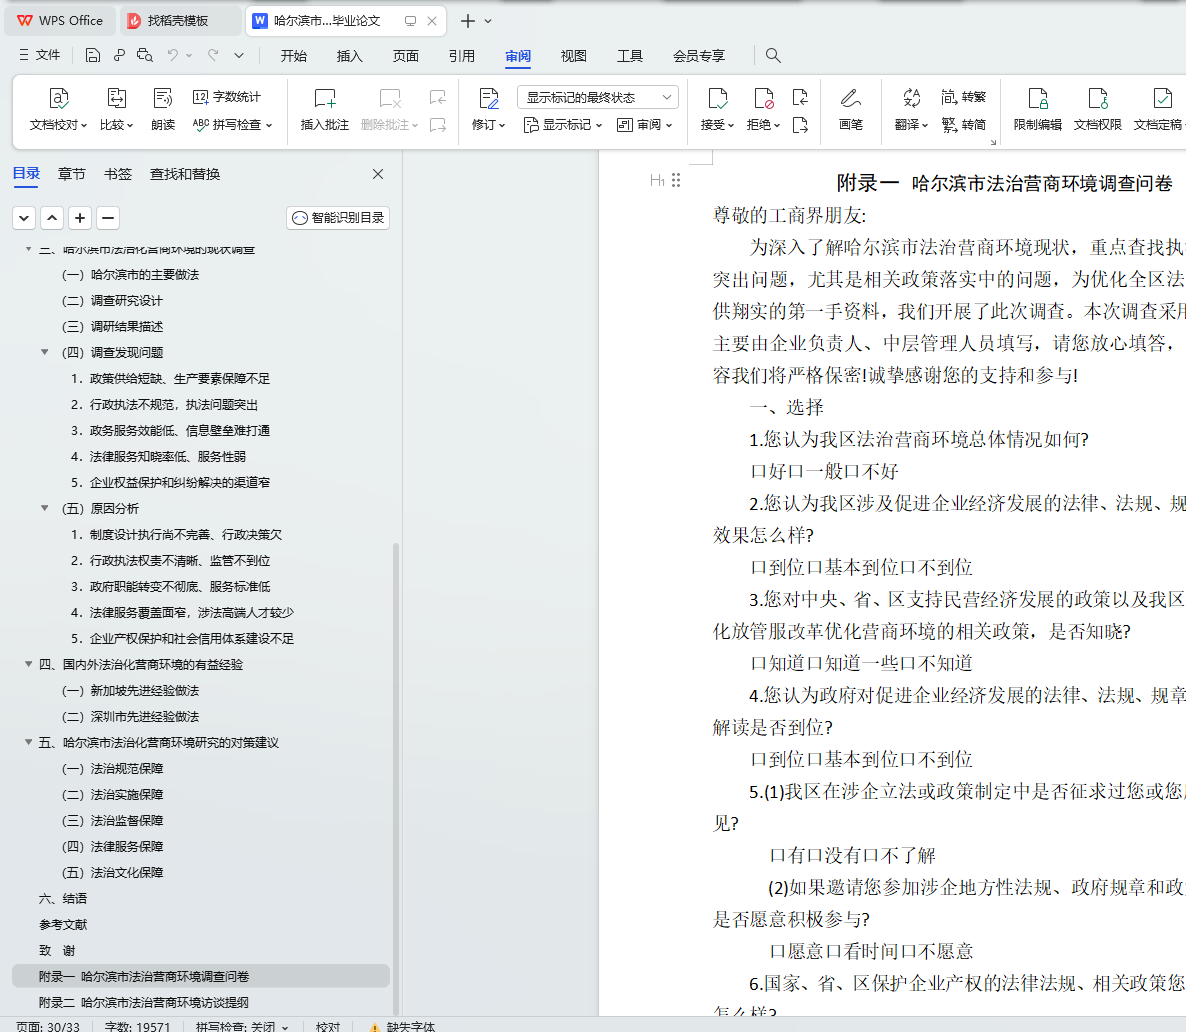1186x1032 pixels.
Task: Switch to the 引用 ribbon tab
Action: point(461,56)
